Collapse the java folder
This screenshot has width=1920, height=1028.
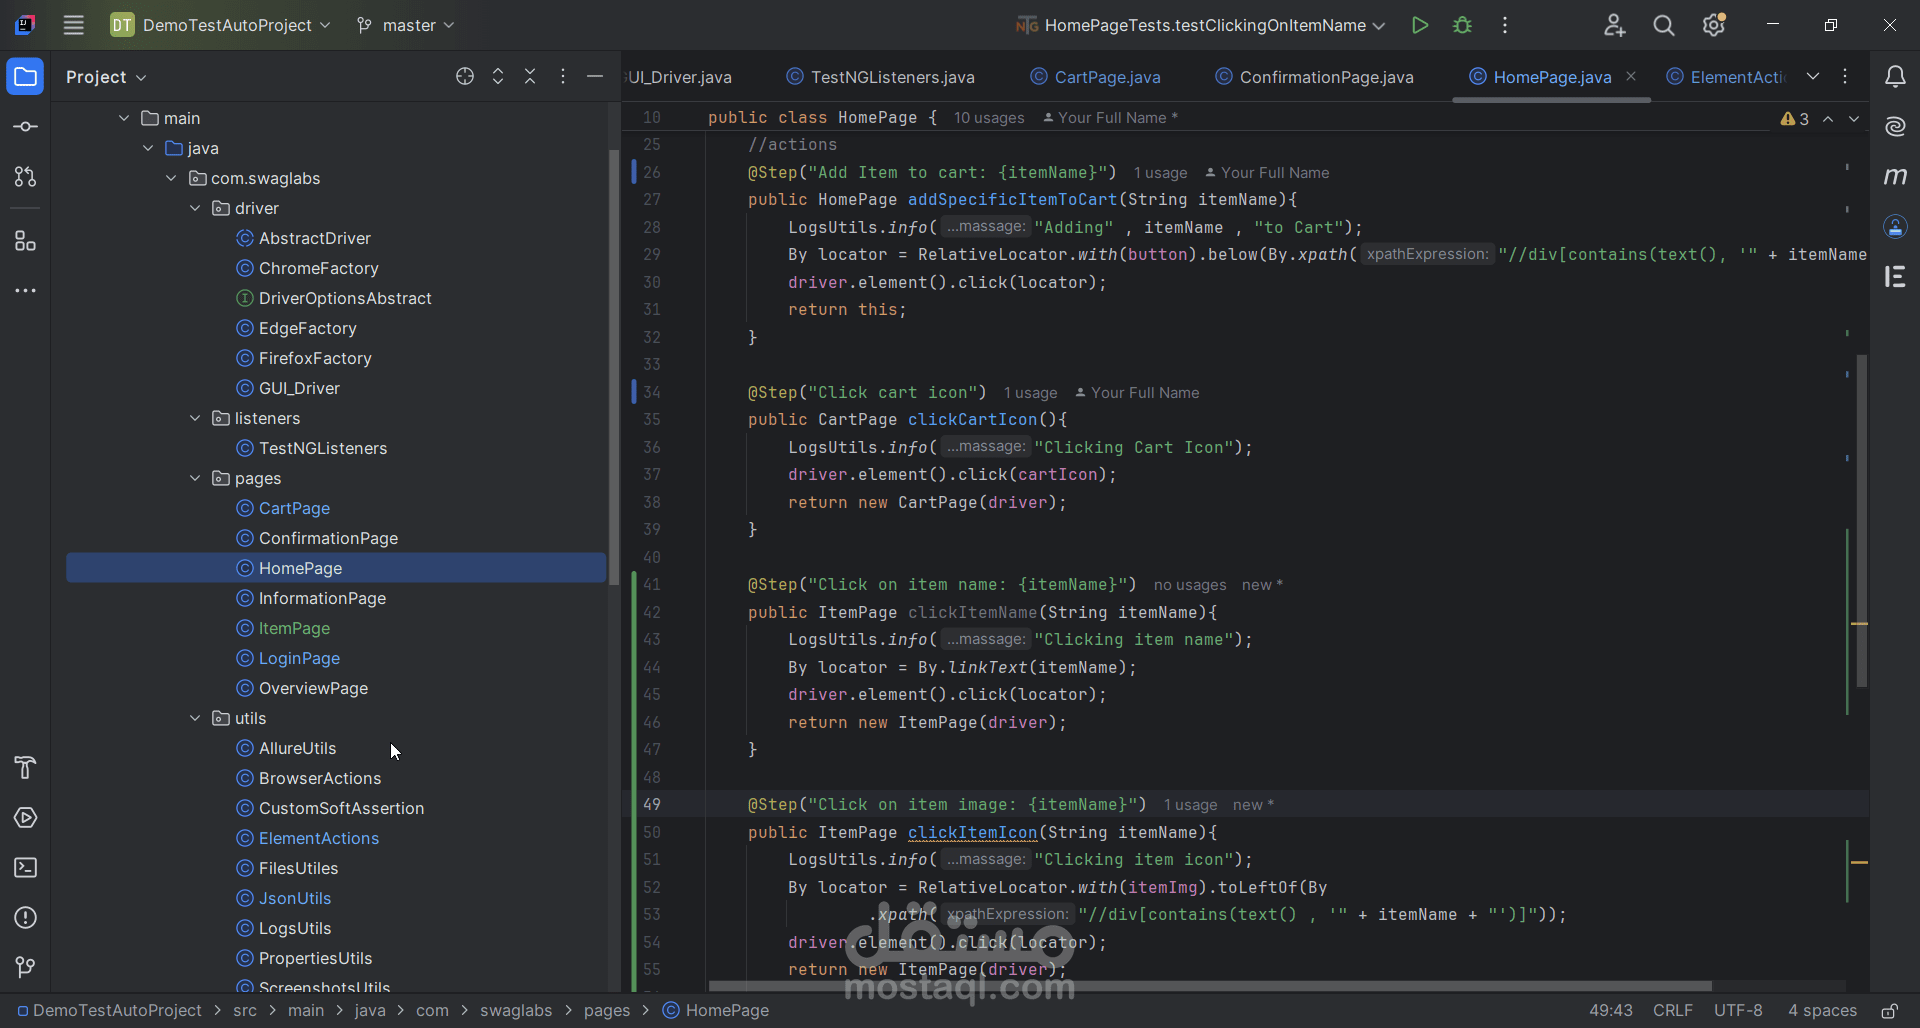tap(148, 148)
